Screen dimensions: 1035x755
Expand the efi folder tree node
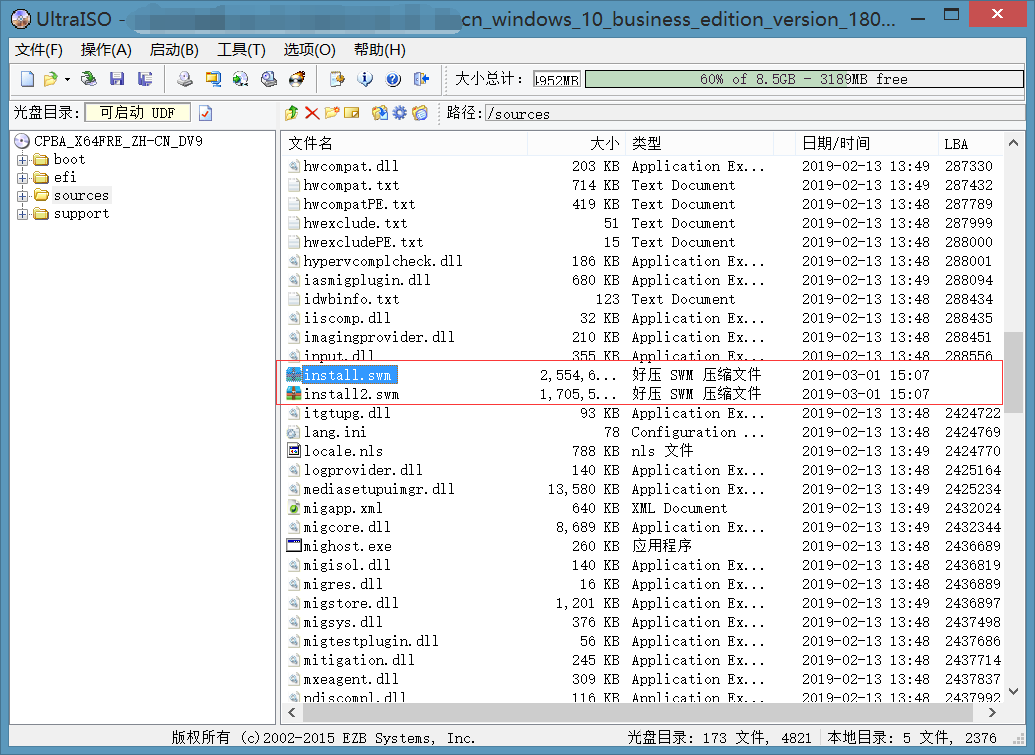click(22, 178)
